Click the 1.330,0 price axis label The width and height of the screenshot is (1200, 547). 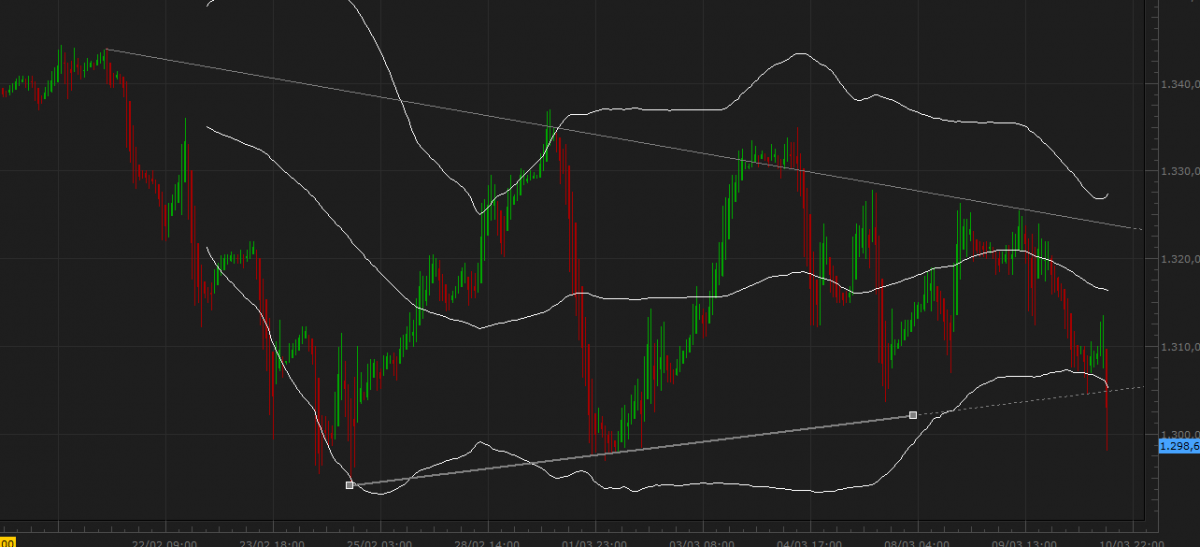click(1181, 172)
